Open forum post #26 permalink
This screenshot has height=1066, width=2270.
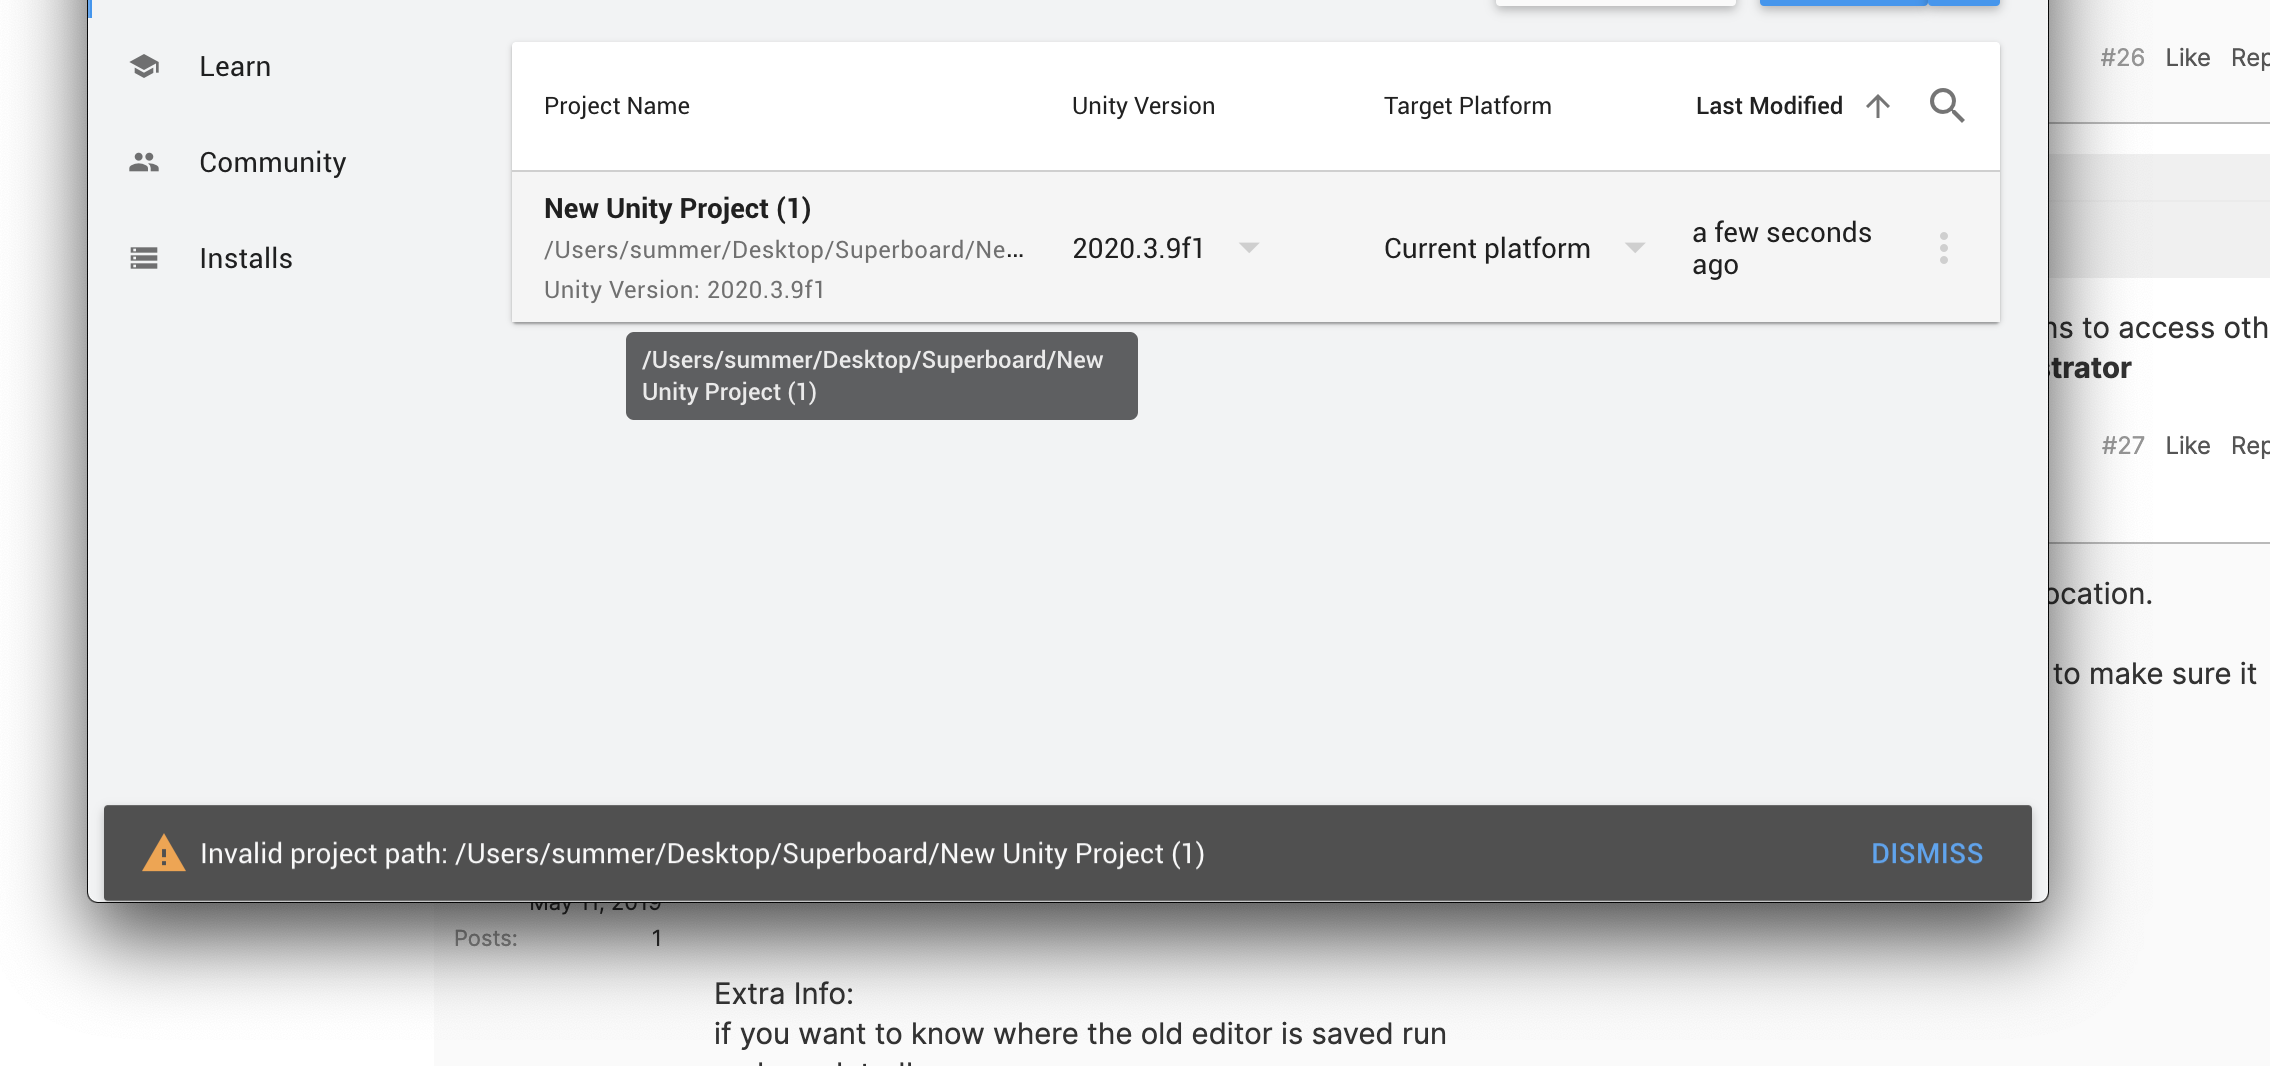2122,58
